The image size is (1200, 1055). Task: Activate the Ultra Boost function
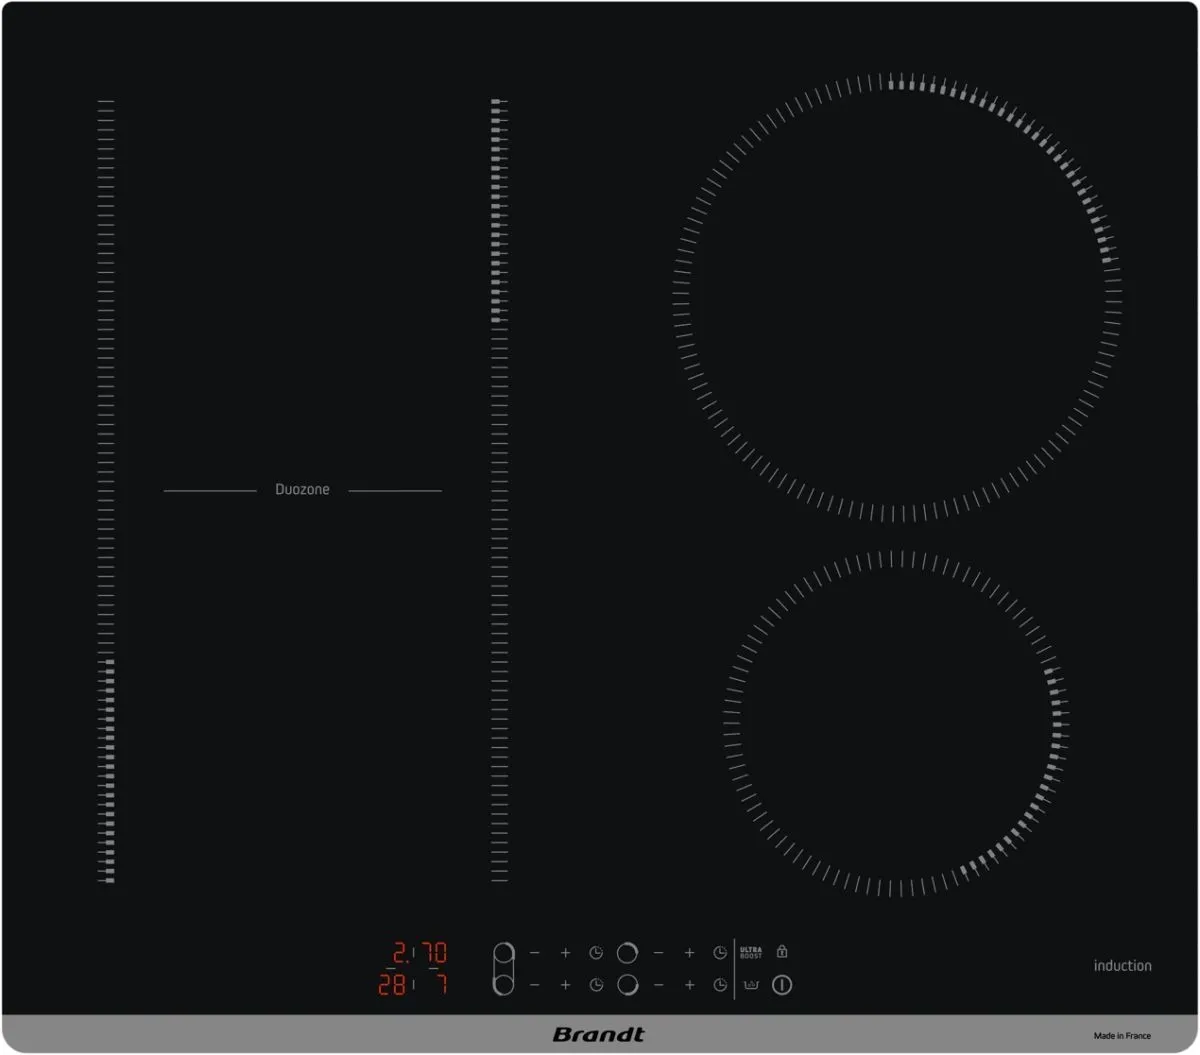tap(751, 953)
